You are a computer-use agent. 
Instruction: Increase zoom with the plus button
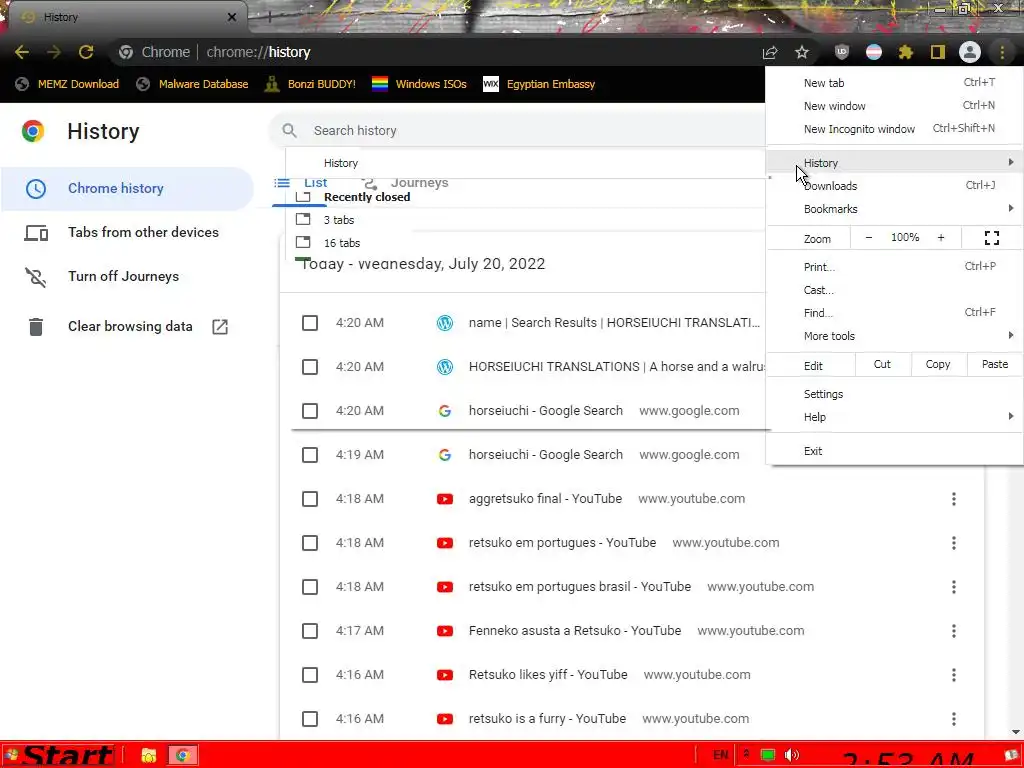pyautogui.click(x=941, y=238)
